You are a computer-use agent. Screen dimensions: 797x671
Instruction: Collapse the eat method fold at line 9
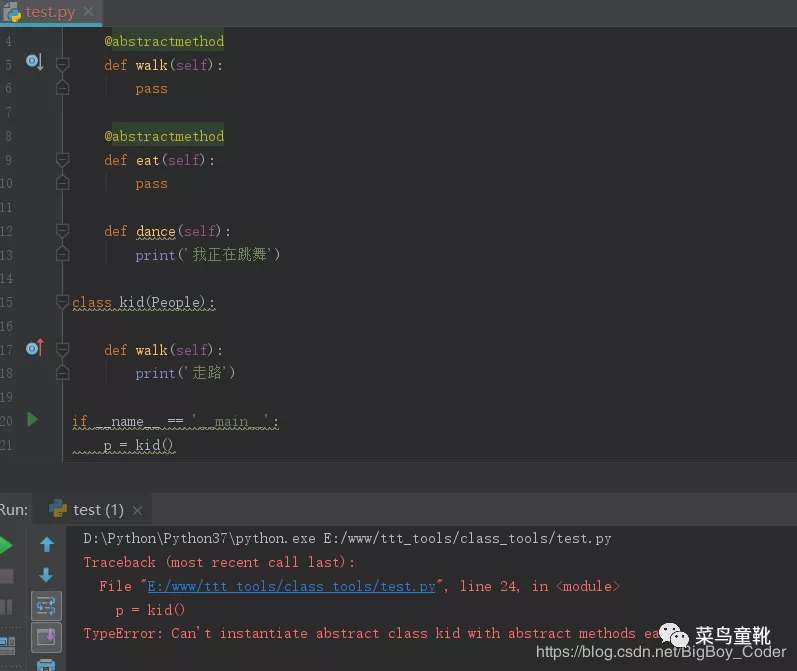pyautogui.click(x=63, y=159)
